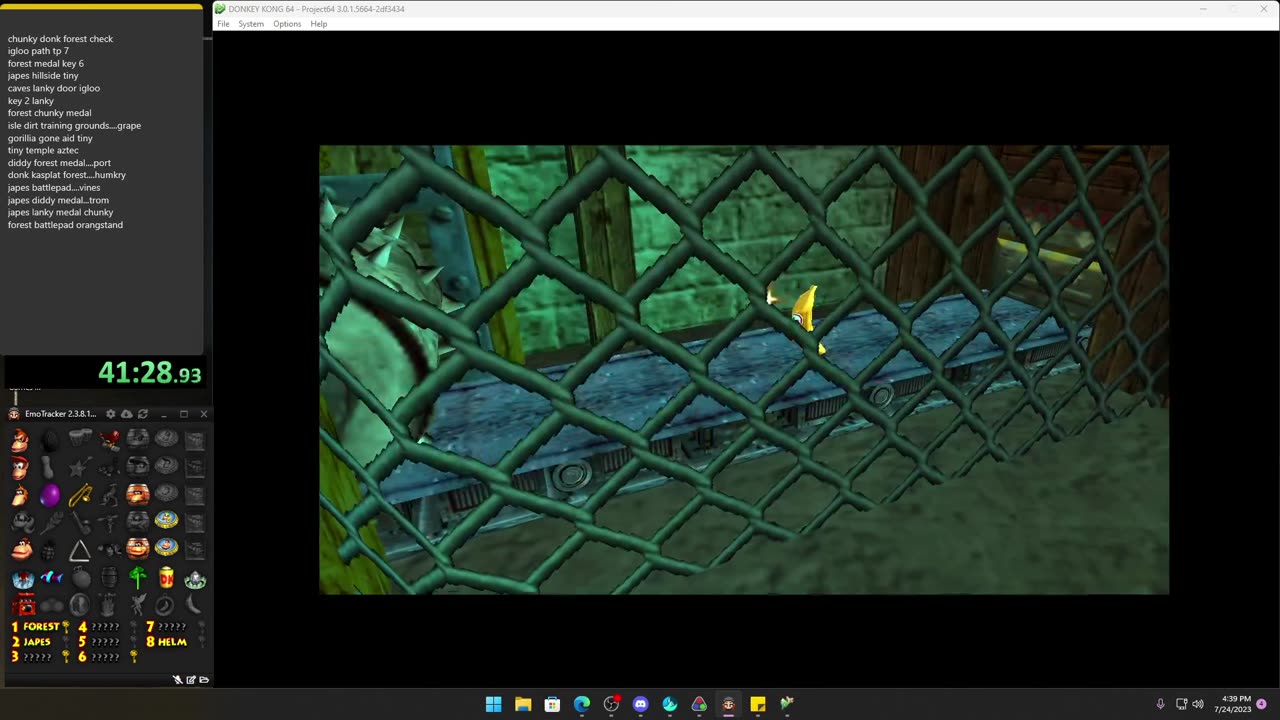Click the lit Lanky barrel icon
The width and height of the screenshot is (1280, 720).
click(x=138, y=494)
